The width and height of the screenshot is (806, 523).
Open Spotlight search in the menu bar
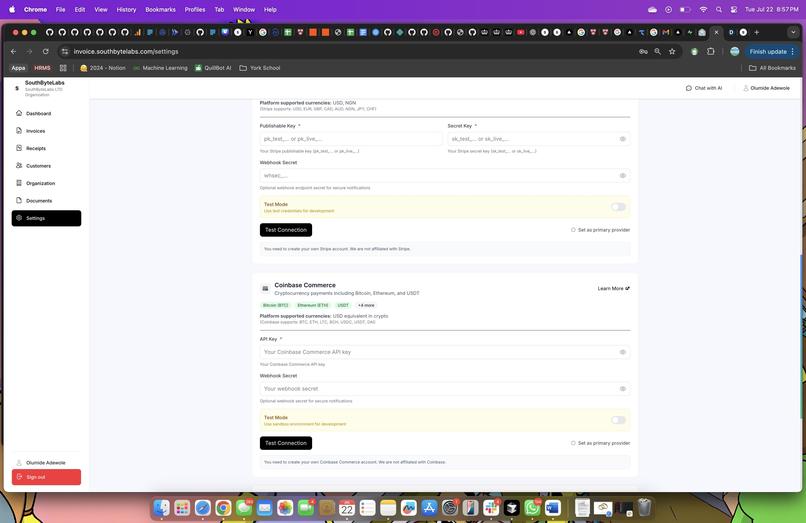pos(719,9)
